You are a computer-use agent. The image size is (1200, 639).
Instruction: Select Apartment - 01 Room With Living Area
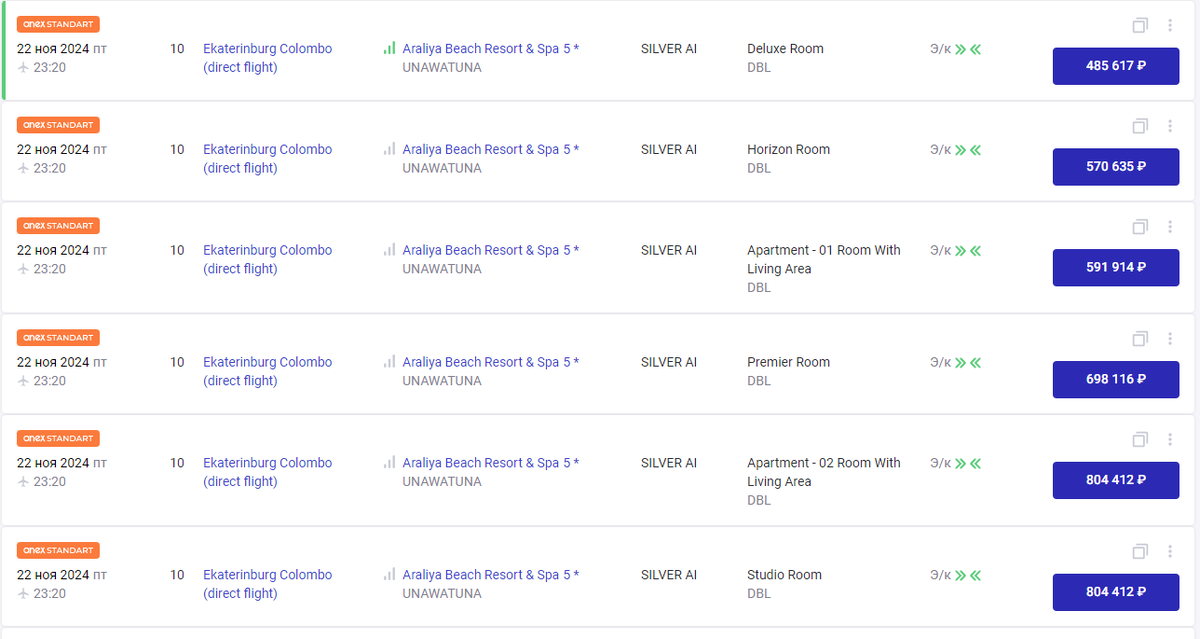pyautogui.click(x=824, y=260)
